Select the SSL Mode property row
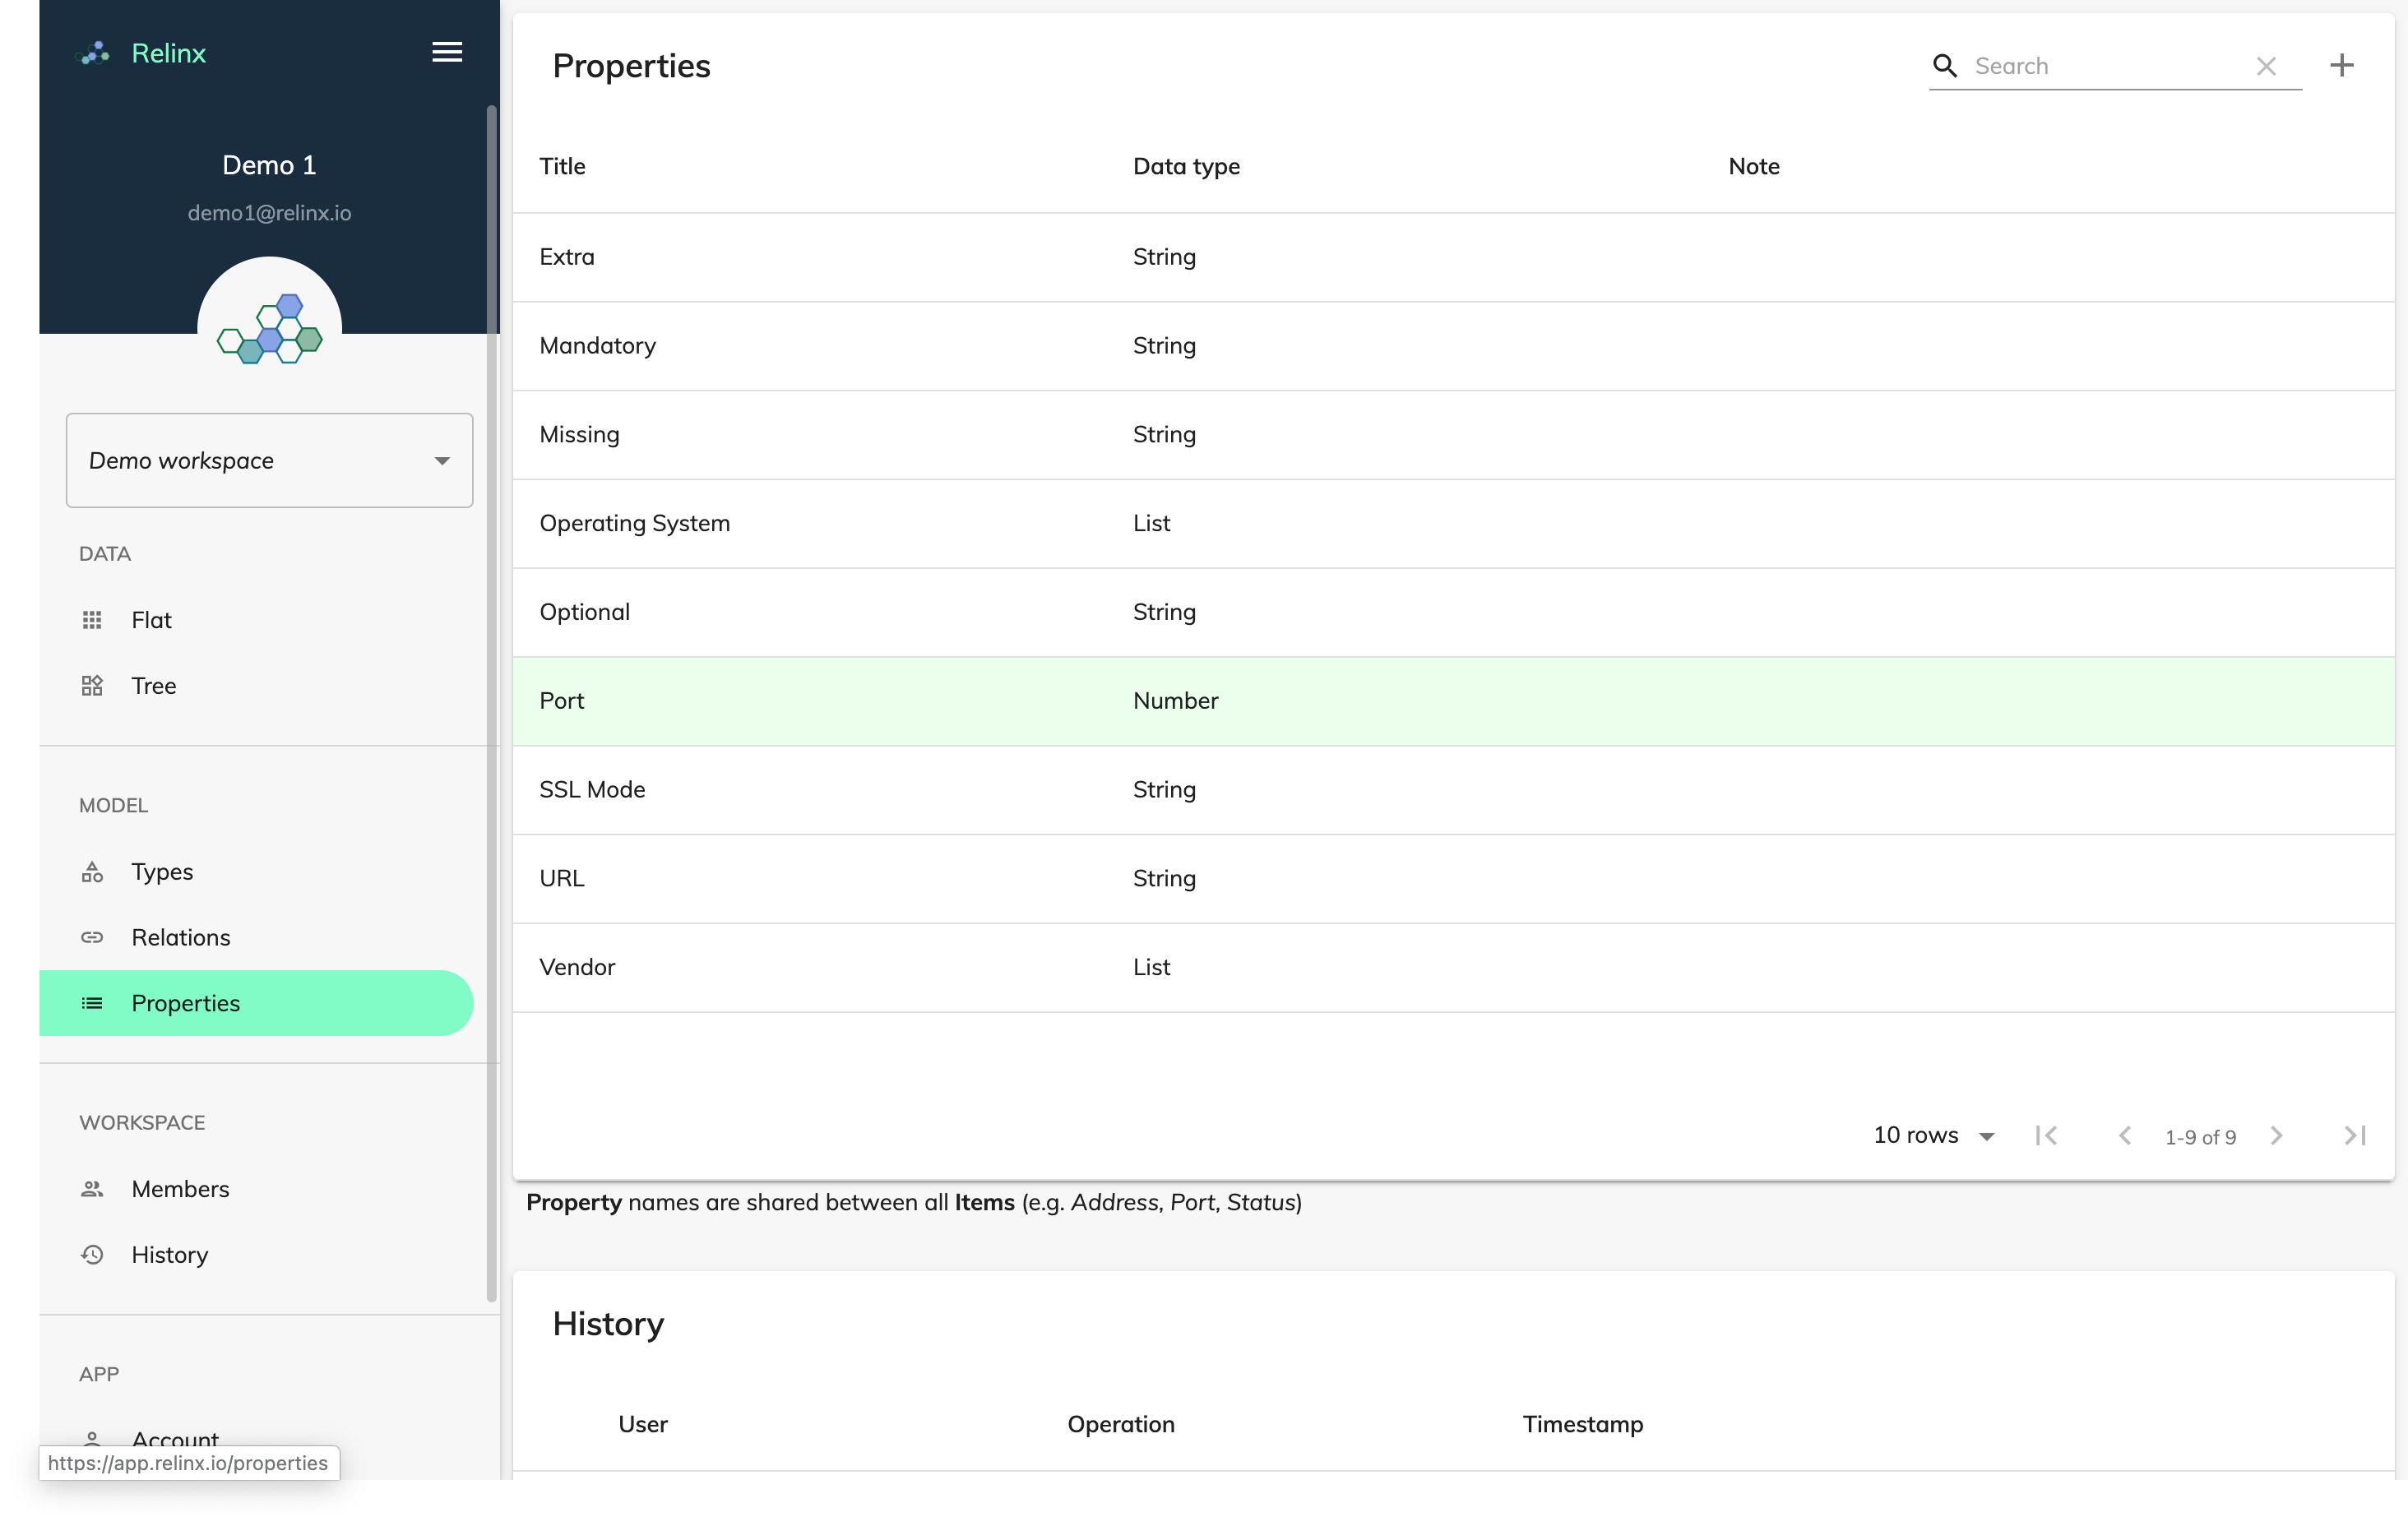This screenshot has width=2408, height=1526. coord(1453,790)
